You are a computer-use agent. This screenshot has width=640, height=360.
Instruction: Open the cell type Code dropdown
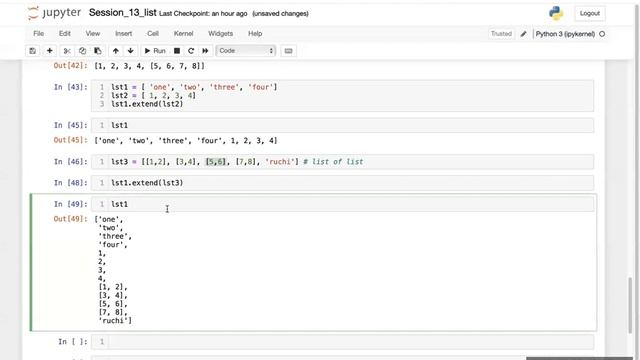(246, 51)
